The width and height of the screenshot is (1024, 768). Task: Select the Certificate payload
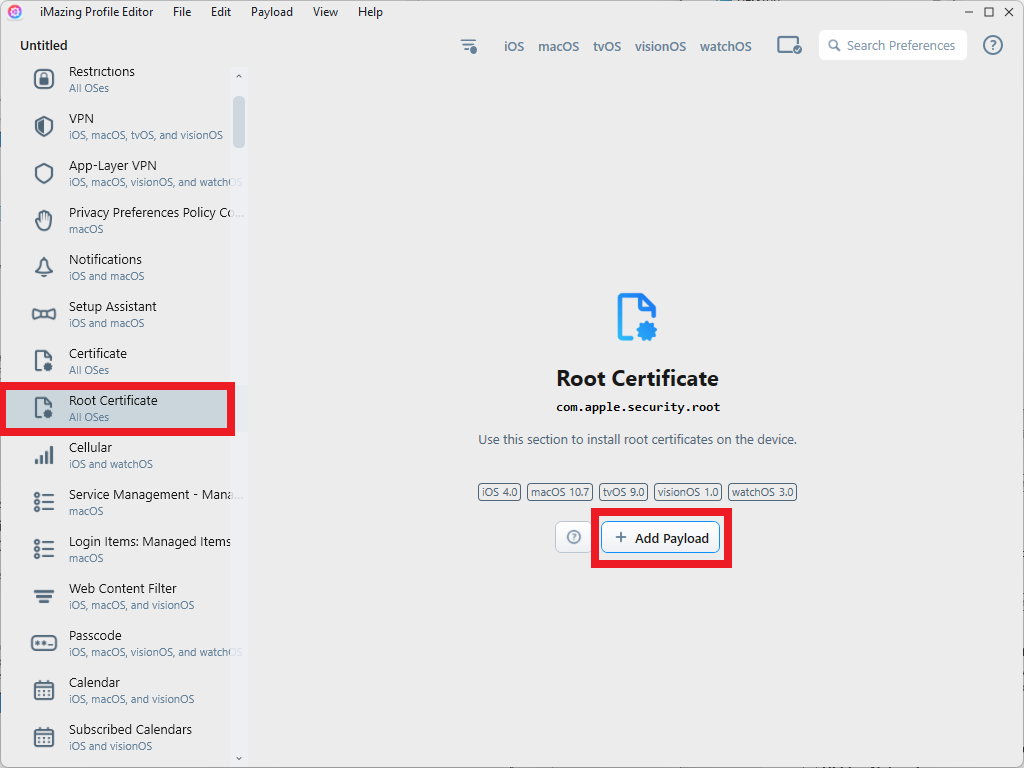click(118, 361)
